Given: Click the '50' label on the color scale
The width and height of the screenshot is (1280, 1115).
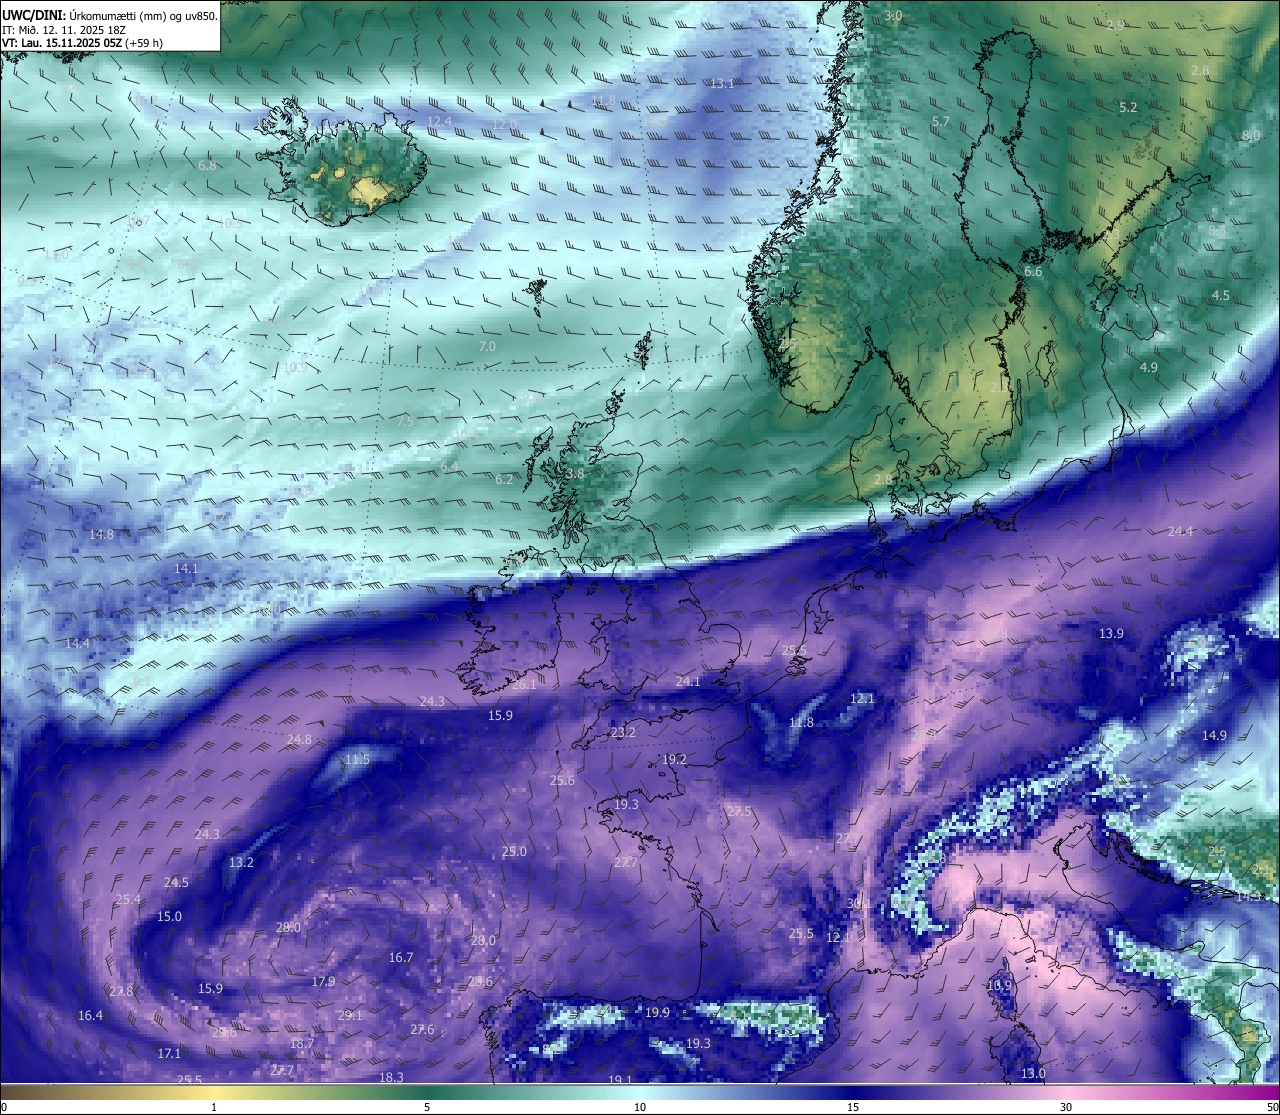Looking at the screenshot, I should [1272, 1107].
